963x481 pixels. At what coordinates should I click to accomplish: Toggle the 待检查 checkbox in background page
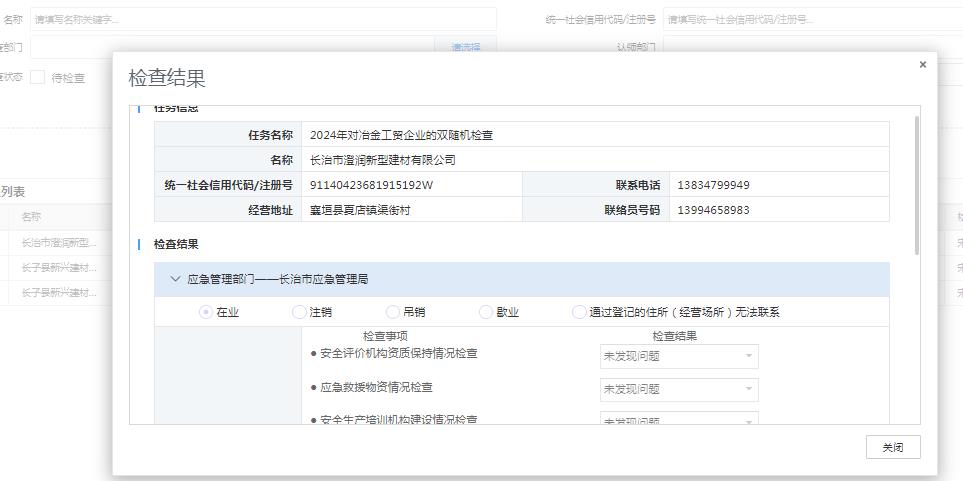point(37,77)
